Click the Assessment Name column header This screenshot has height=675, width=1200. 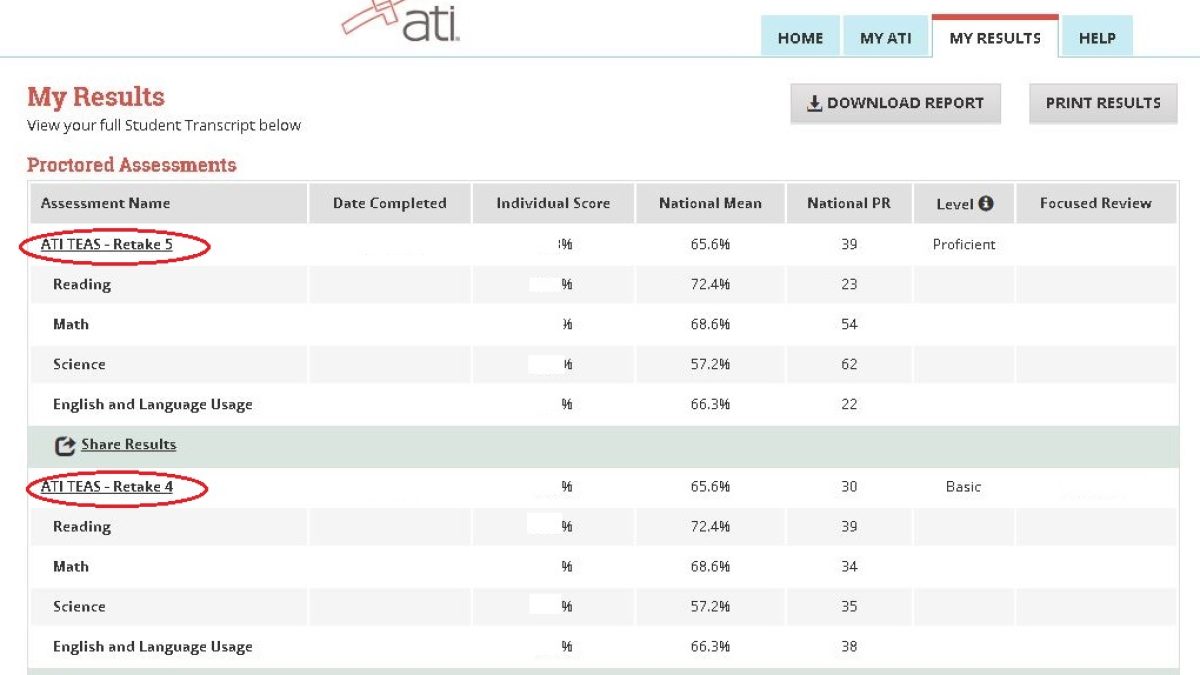pyautogui.click(x=105, y=203)
